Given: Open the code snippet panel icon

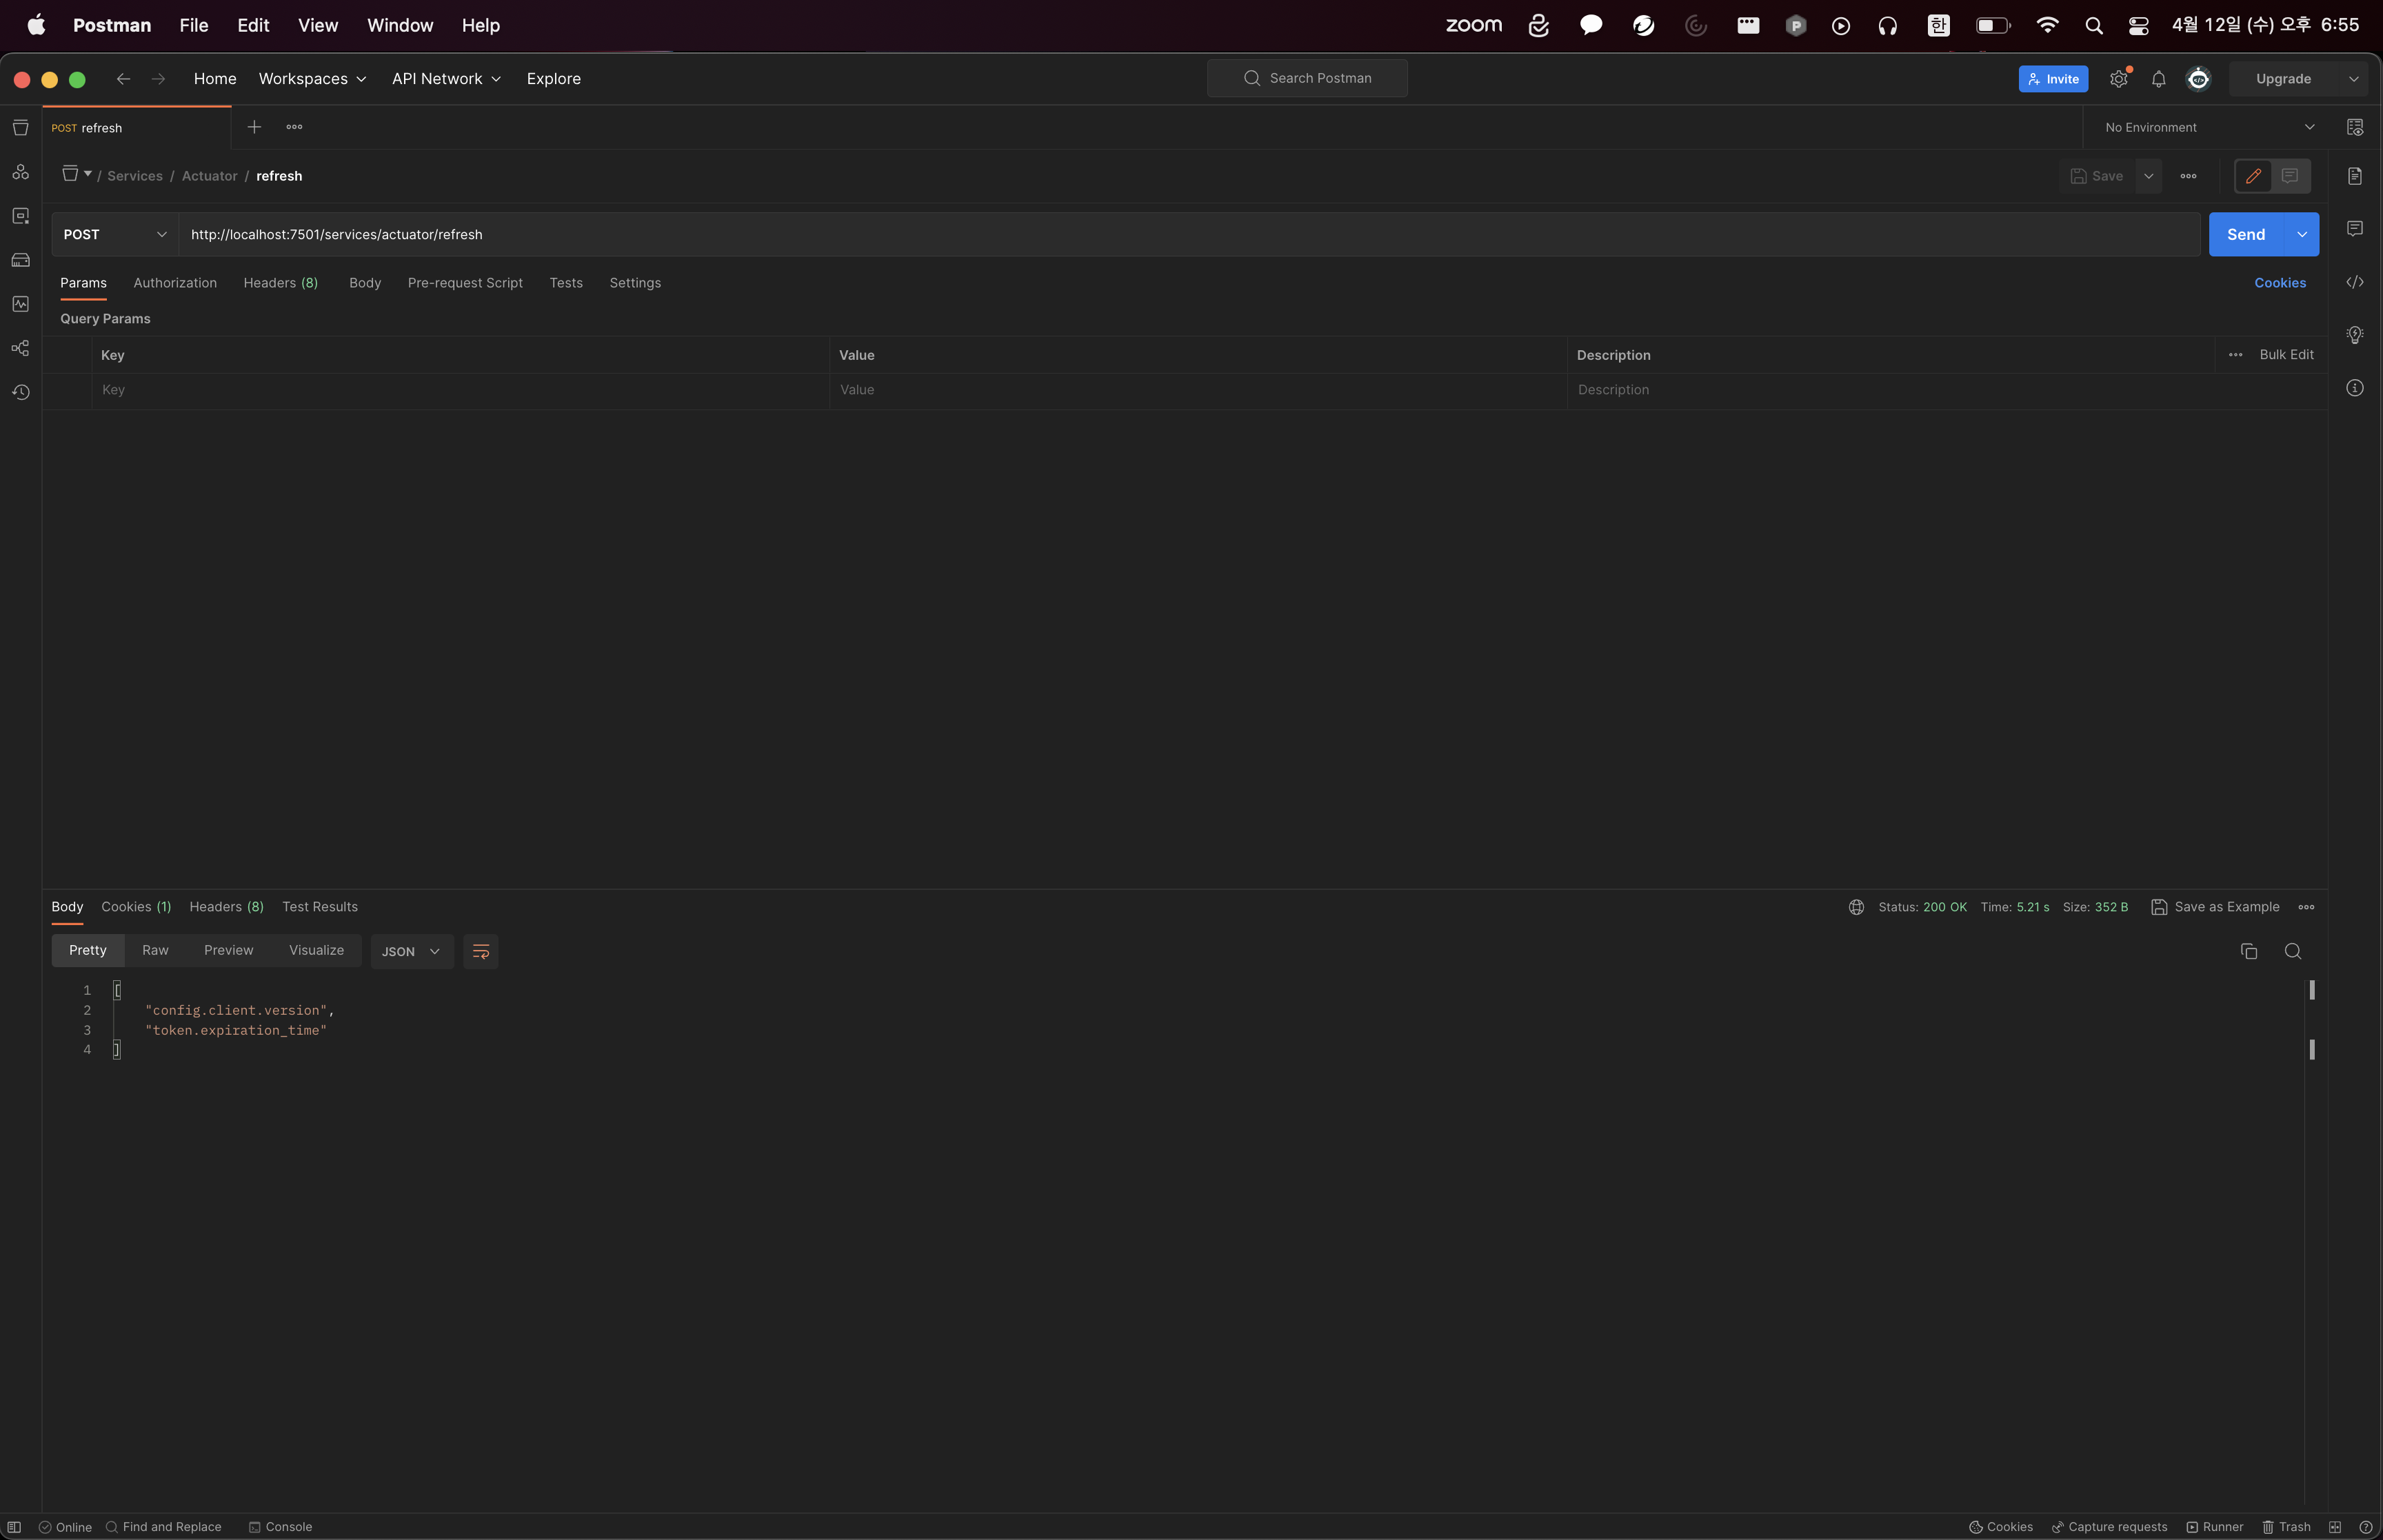Looking at the screenshot, I should [2355, 282].
